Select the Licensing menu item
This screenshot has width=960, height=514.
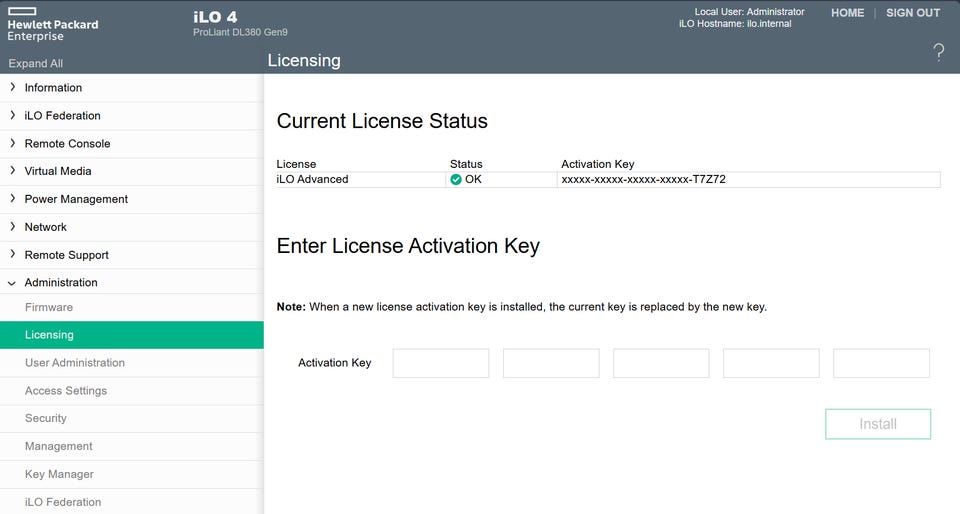coord(132,335)
